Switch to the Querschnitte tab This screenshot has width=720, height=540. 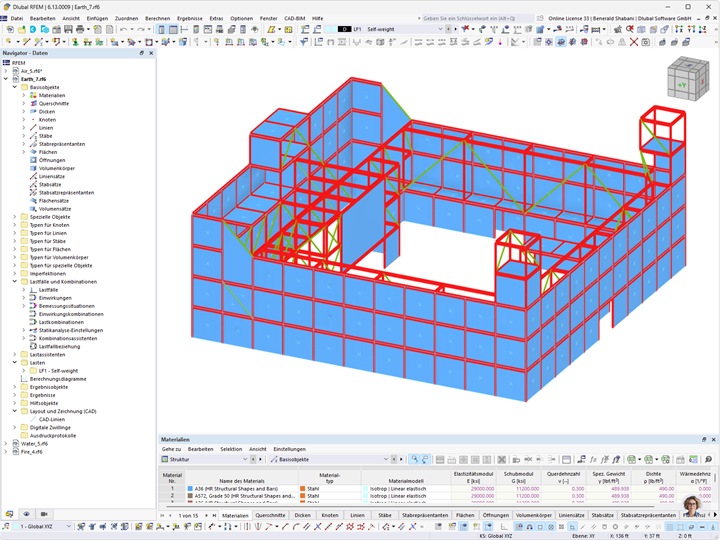tap(270, 516)
